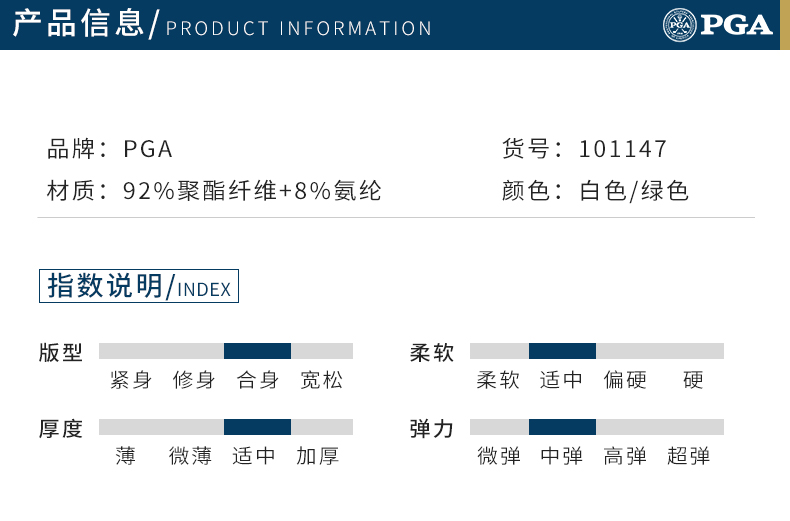
Task: Click the PGA wordmark in header
Action: coord(736,25)
